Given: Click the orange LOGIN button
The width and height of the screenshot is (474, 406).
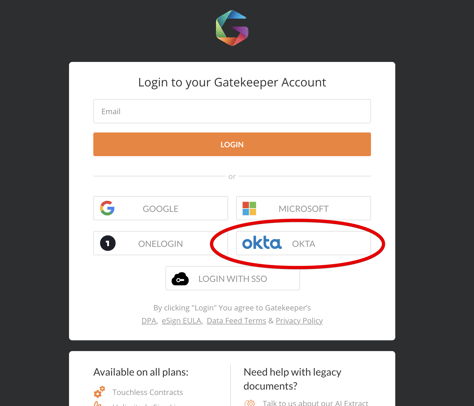Looking at the screenshot, I should click(232, 144).
